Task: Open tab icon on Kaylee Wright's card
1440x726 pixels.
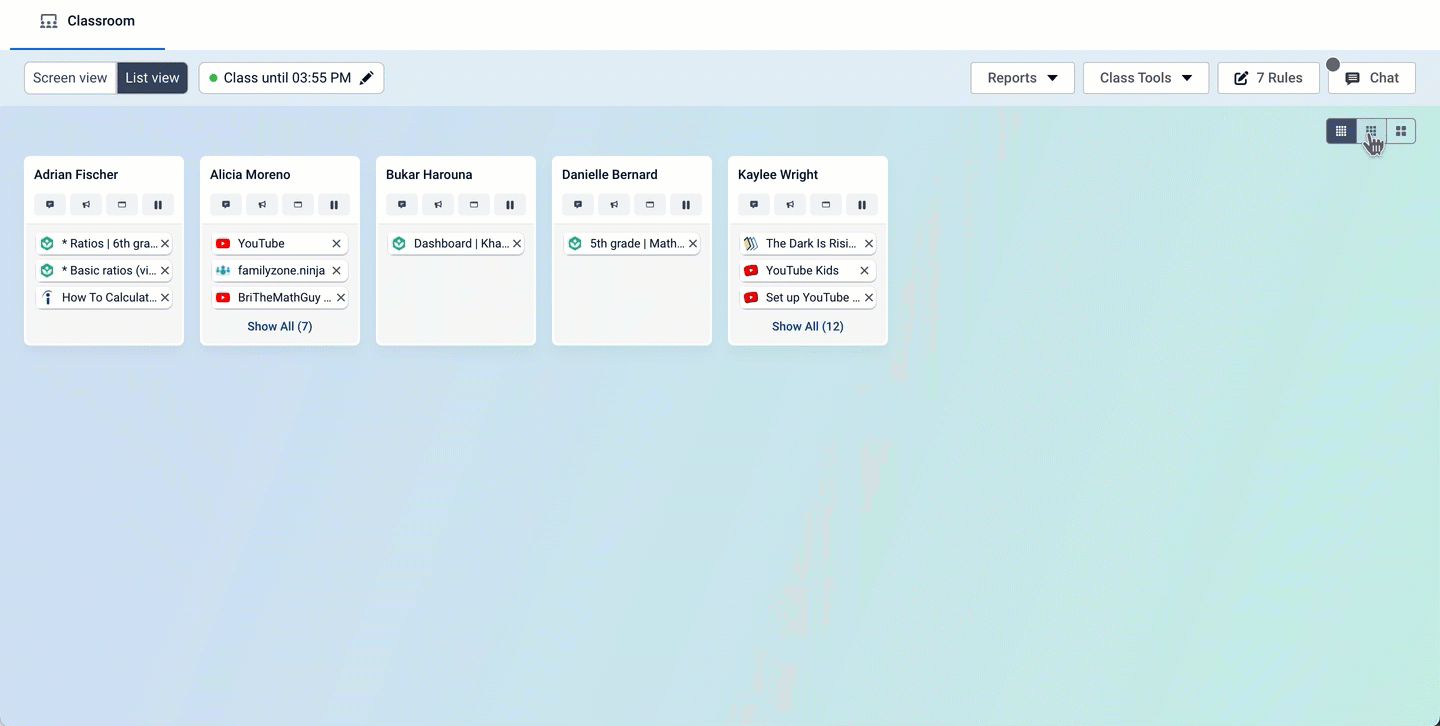Action: tap(826, 205)
